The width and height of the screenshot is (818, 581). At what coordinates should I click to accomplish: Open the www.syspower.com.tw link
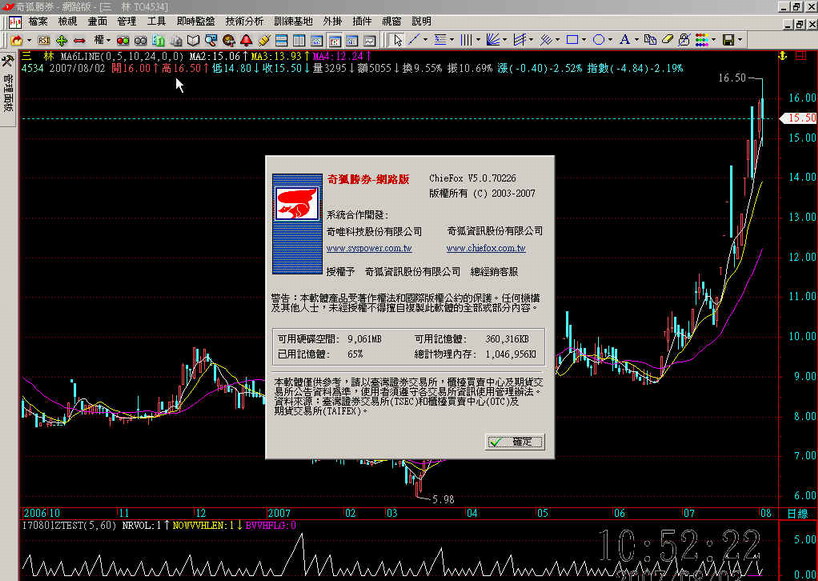click(x=369, y=248)
